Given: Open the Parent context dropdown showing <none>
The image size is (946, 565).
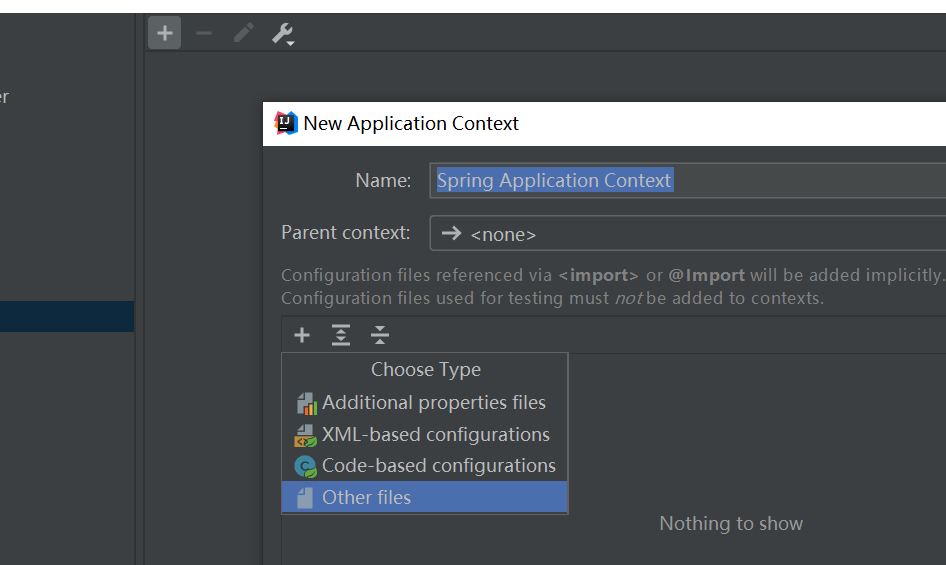Looking at the screenshot, I should (x=687, y=233).
